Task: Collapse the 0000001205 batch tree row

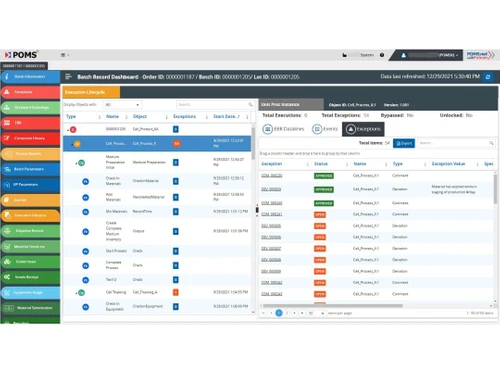Action: point(68,130)
